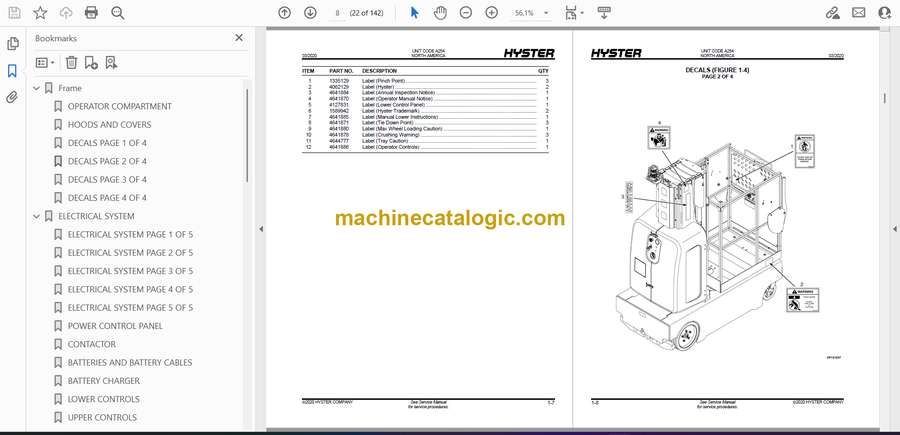Open UPPER CONTROLS bookmark
Image resolution: width=900 pixels, height=435 pixels.
coord(102,418)
